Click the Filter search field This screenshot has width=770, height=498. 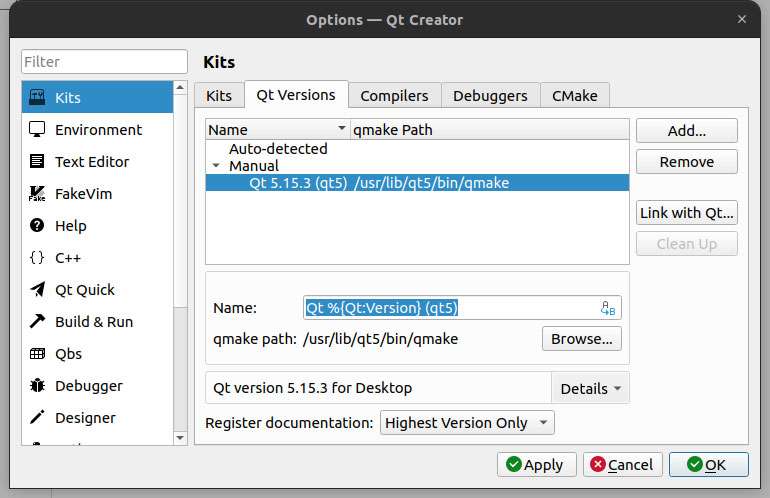coord(104,62)
